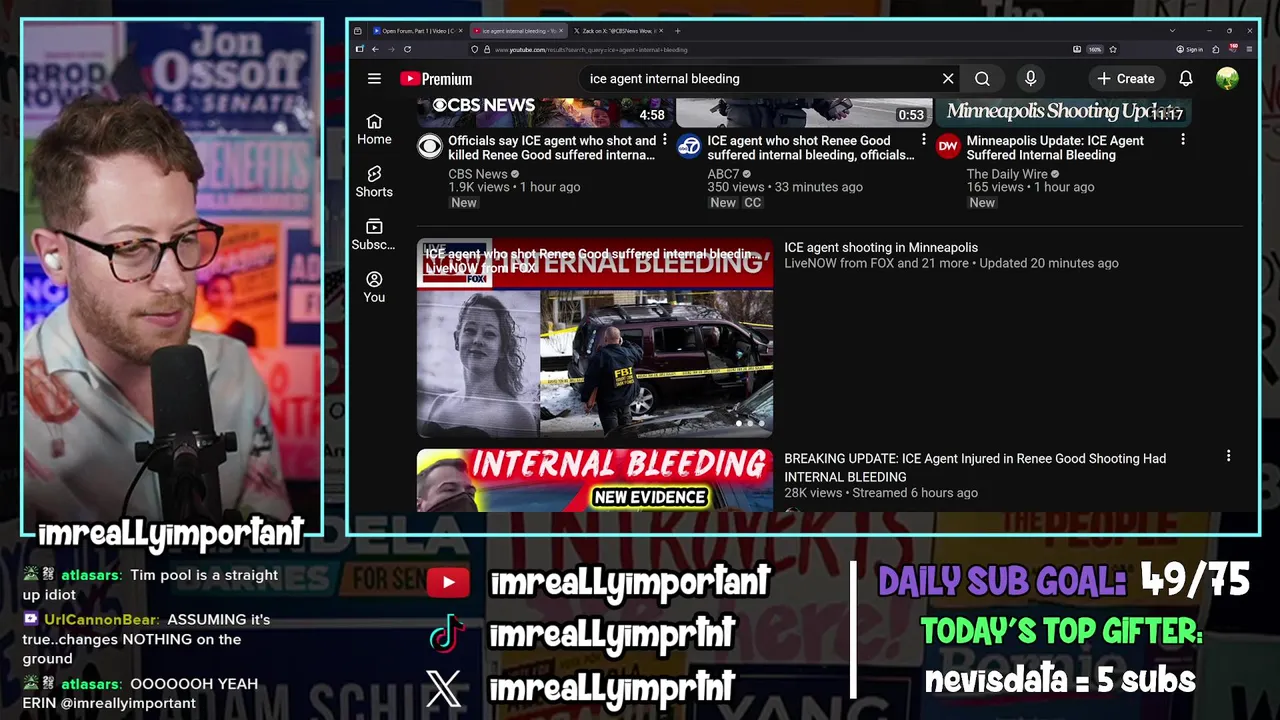This screenshot has width=1280, height=720.
Task: Open YouTube notifications bell
Action: pos(1186,79)
